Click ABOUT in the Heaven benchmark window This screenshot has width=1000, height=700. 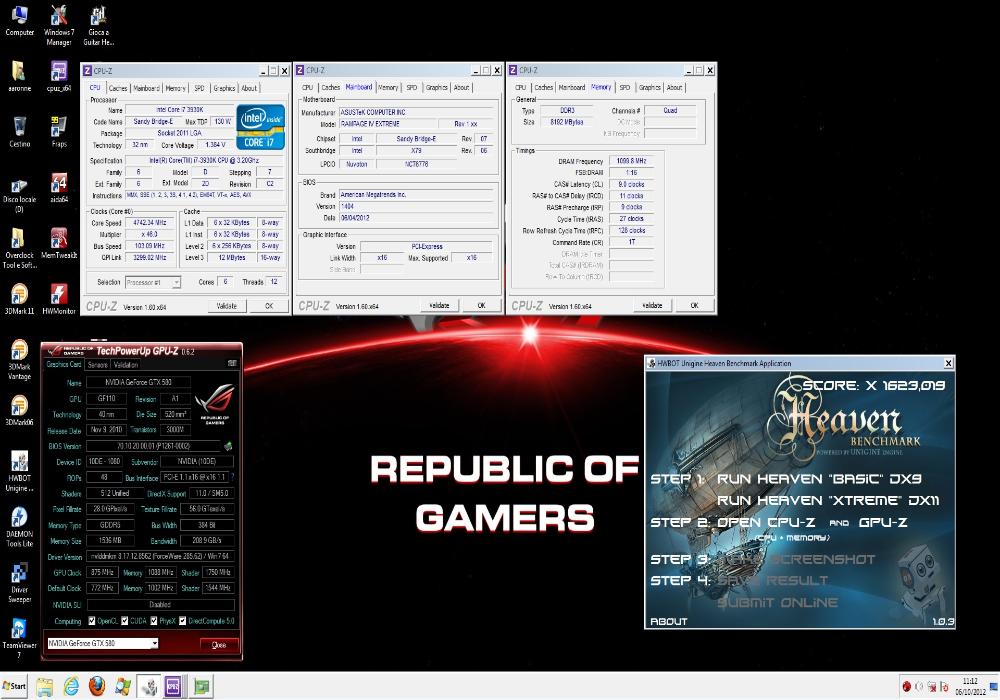click(x=668, y=622)
